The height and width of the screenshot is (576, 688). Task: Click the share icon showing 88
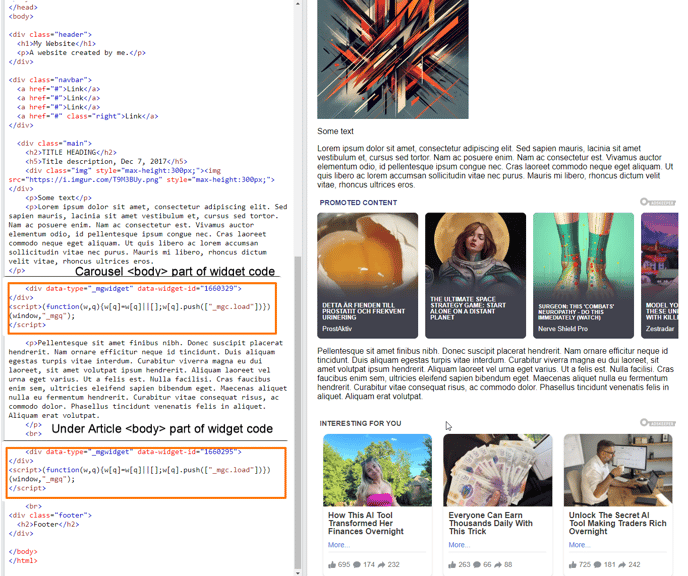[498, 565]
